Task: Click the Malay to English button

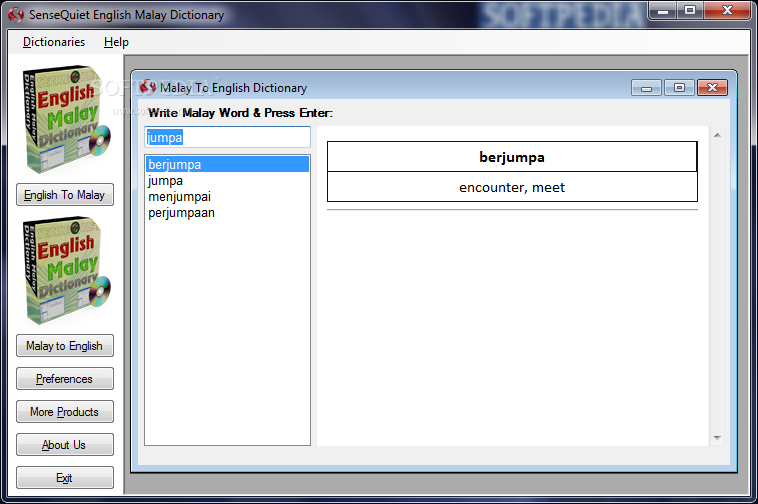Action: click(65, 346)
